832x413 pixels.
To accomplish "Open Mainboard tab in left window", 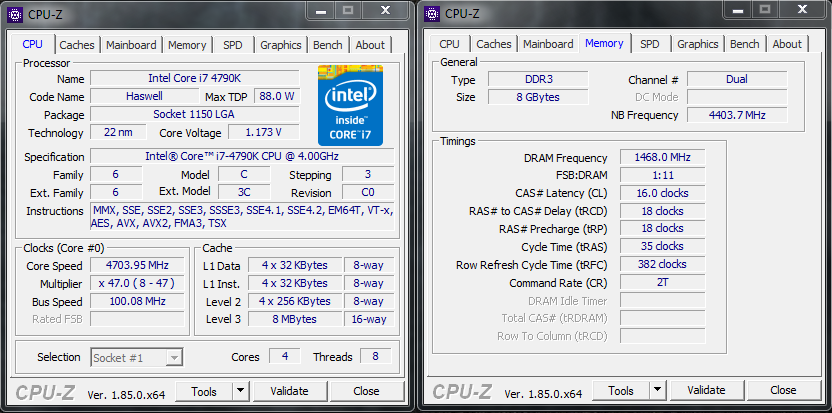I will 131,45.
